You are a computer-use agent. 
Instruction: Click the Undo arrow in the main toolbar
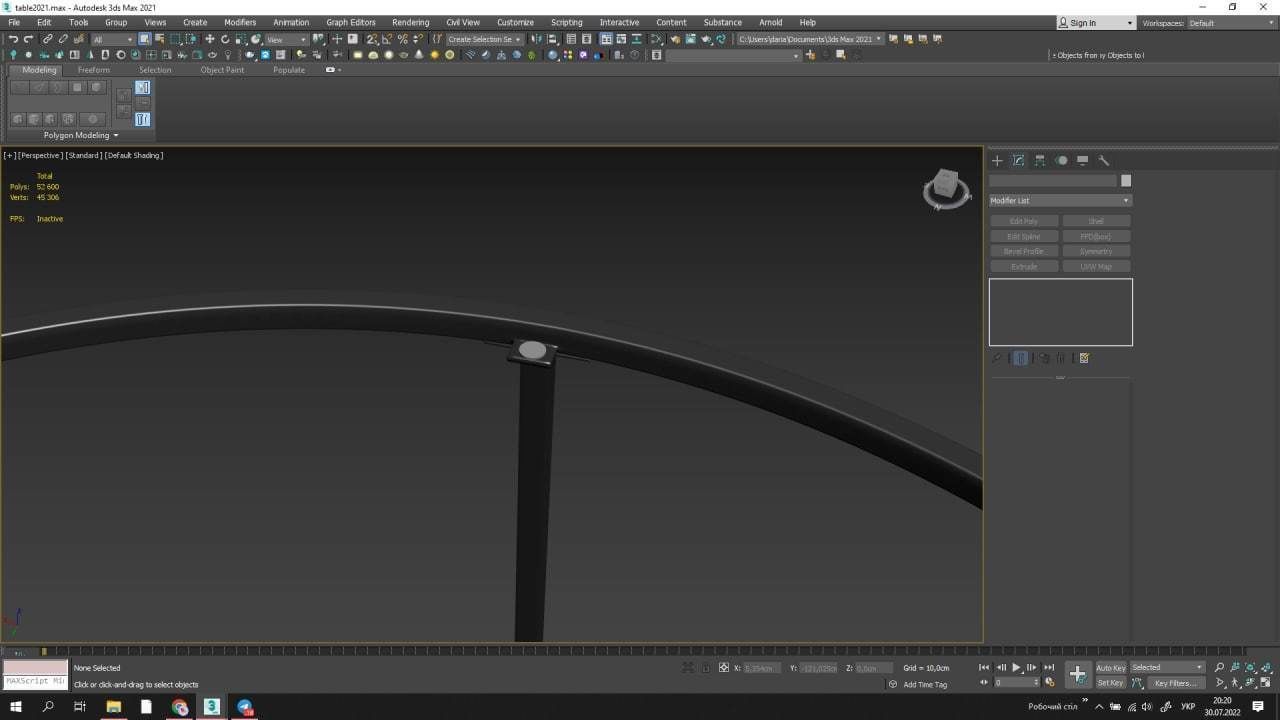13,39
